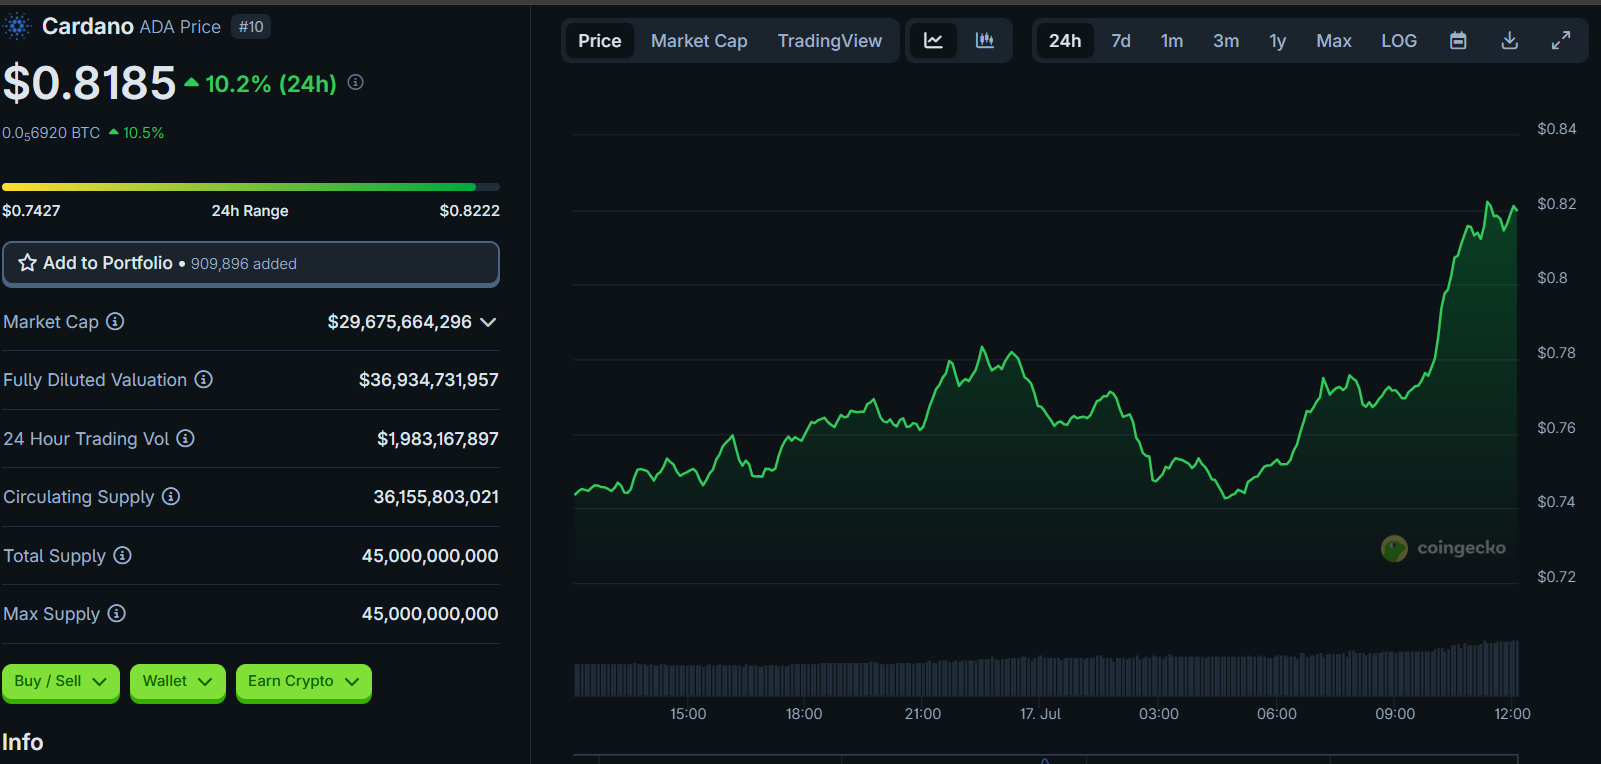Click the volume bars under the chart
This screenshot has height=764, width=1601.
(x=1046, y=670)
